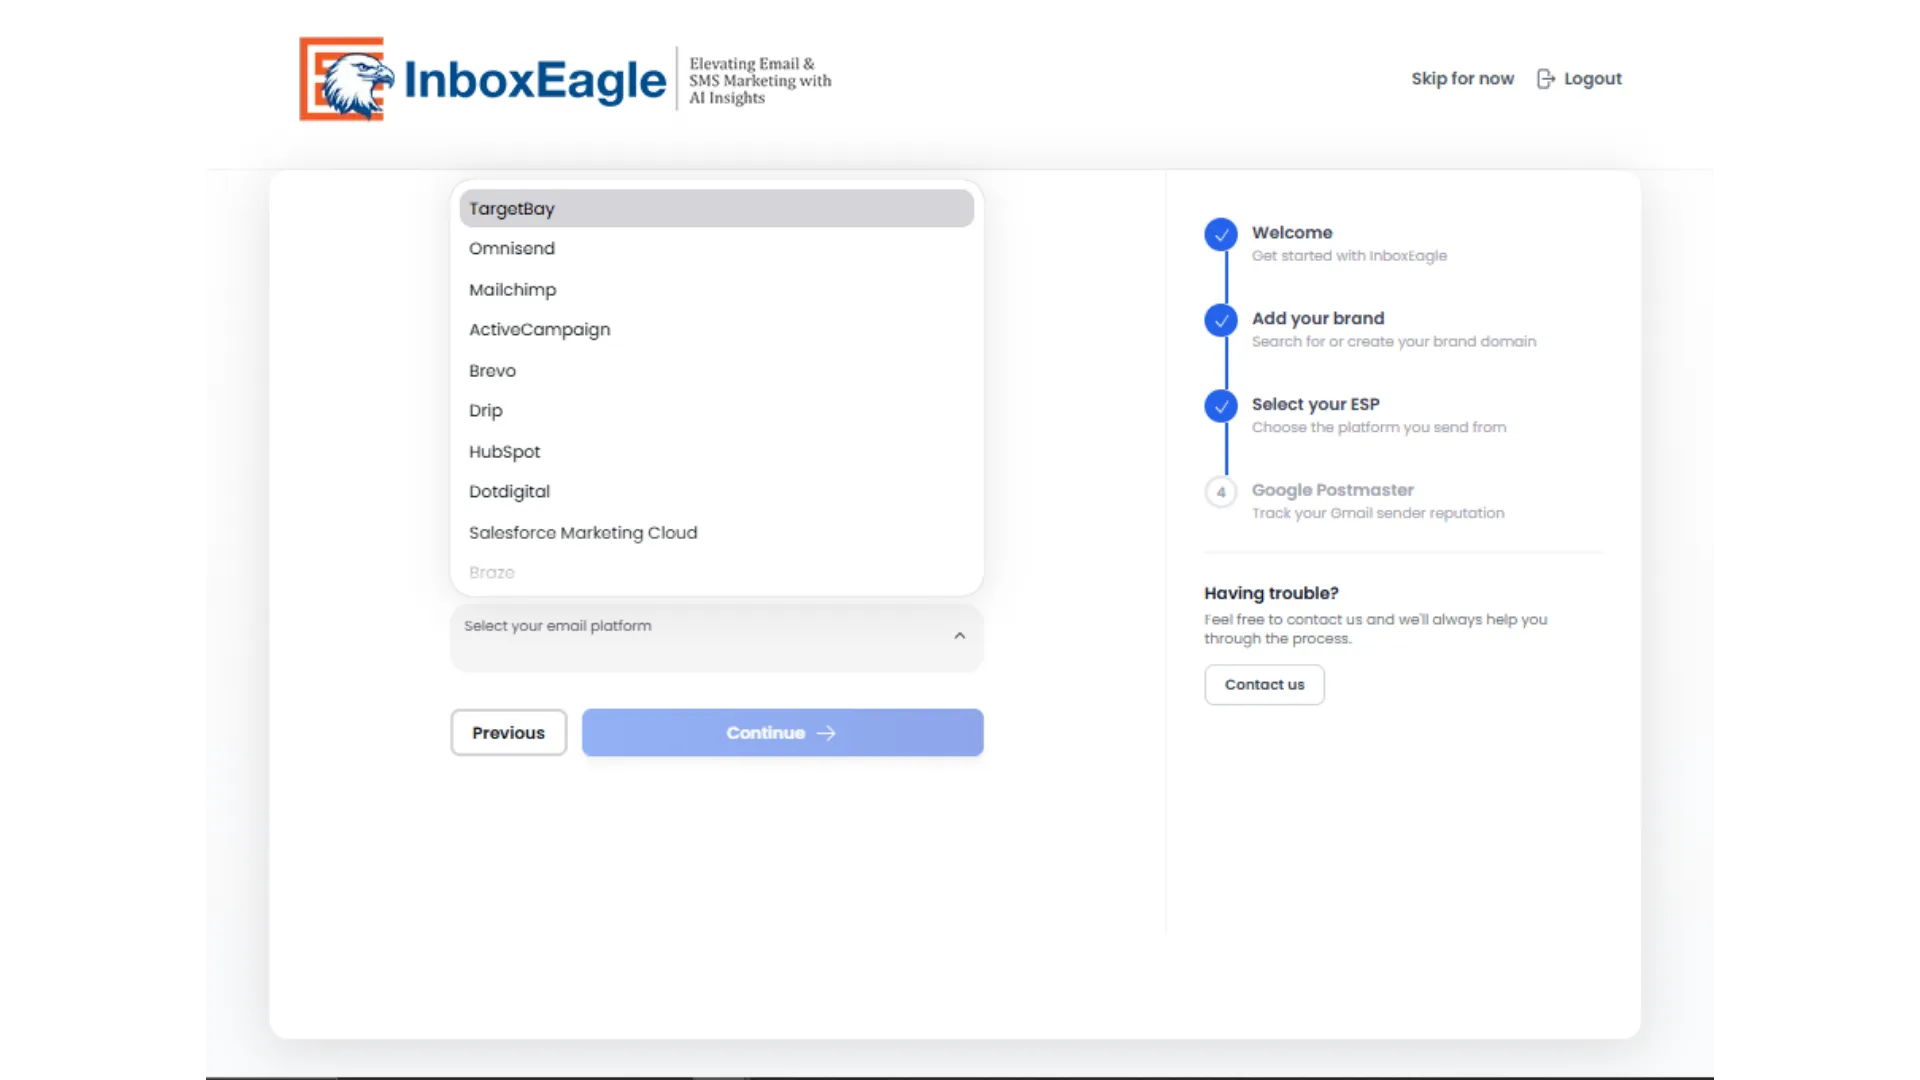Select TargetBay from the platform list
The height and width of the screenshot is (1080, 1920).
[x=716, y=208]
